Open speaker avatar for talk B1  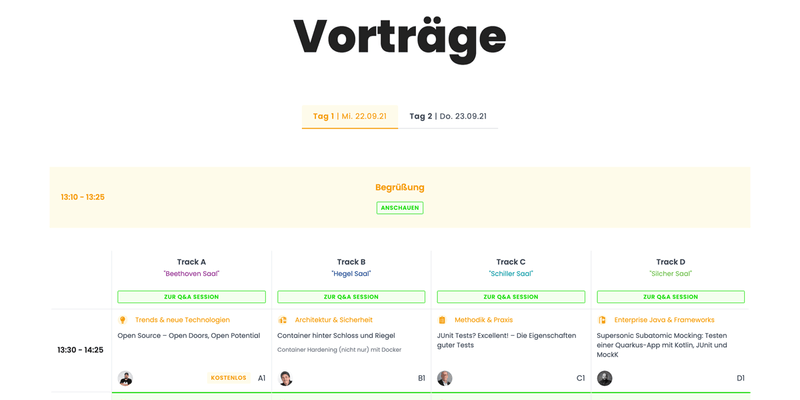click(285, 378)
